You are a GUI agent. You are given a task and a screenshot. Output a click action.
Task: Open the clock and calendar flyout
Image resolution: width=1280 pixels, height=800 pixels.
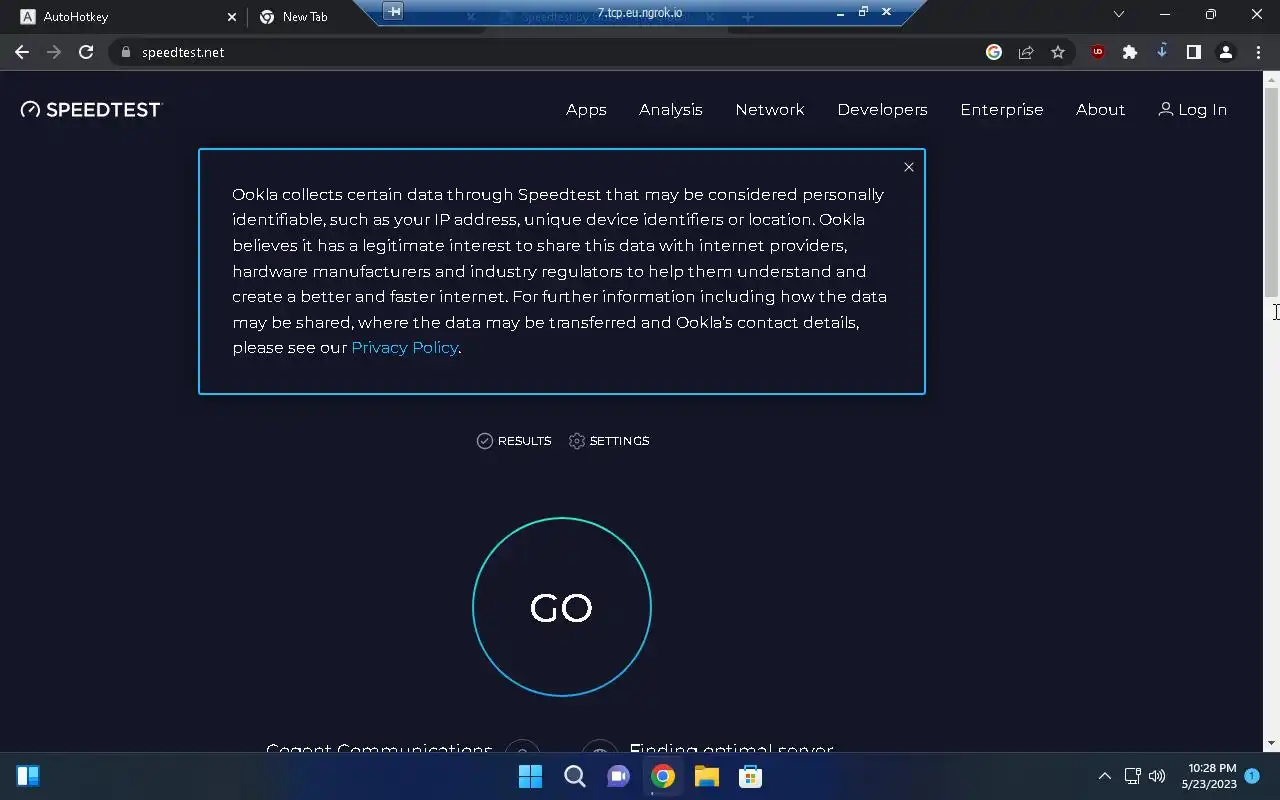1208,776
